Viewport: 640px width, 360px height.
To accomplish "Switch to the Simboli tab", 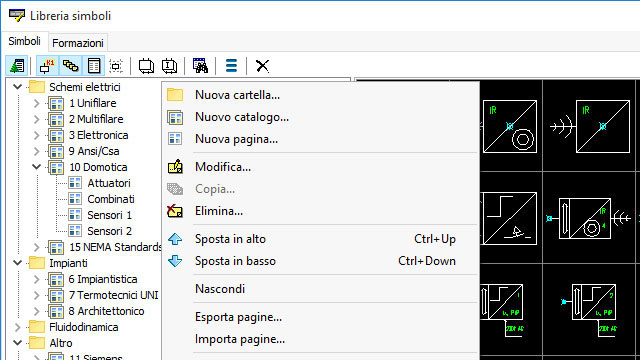I will 24,41.
